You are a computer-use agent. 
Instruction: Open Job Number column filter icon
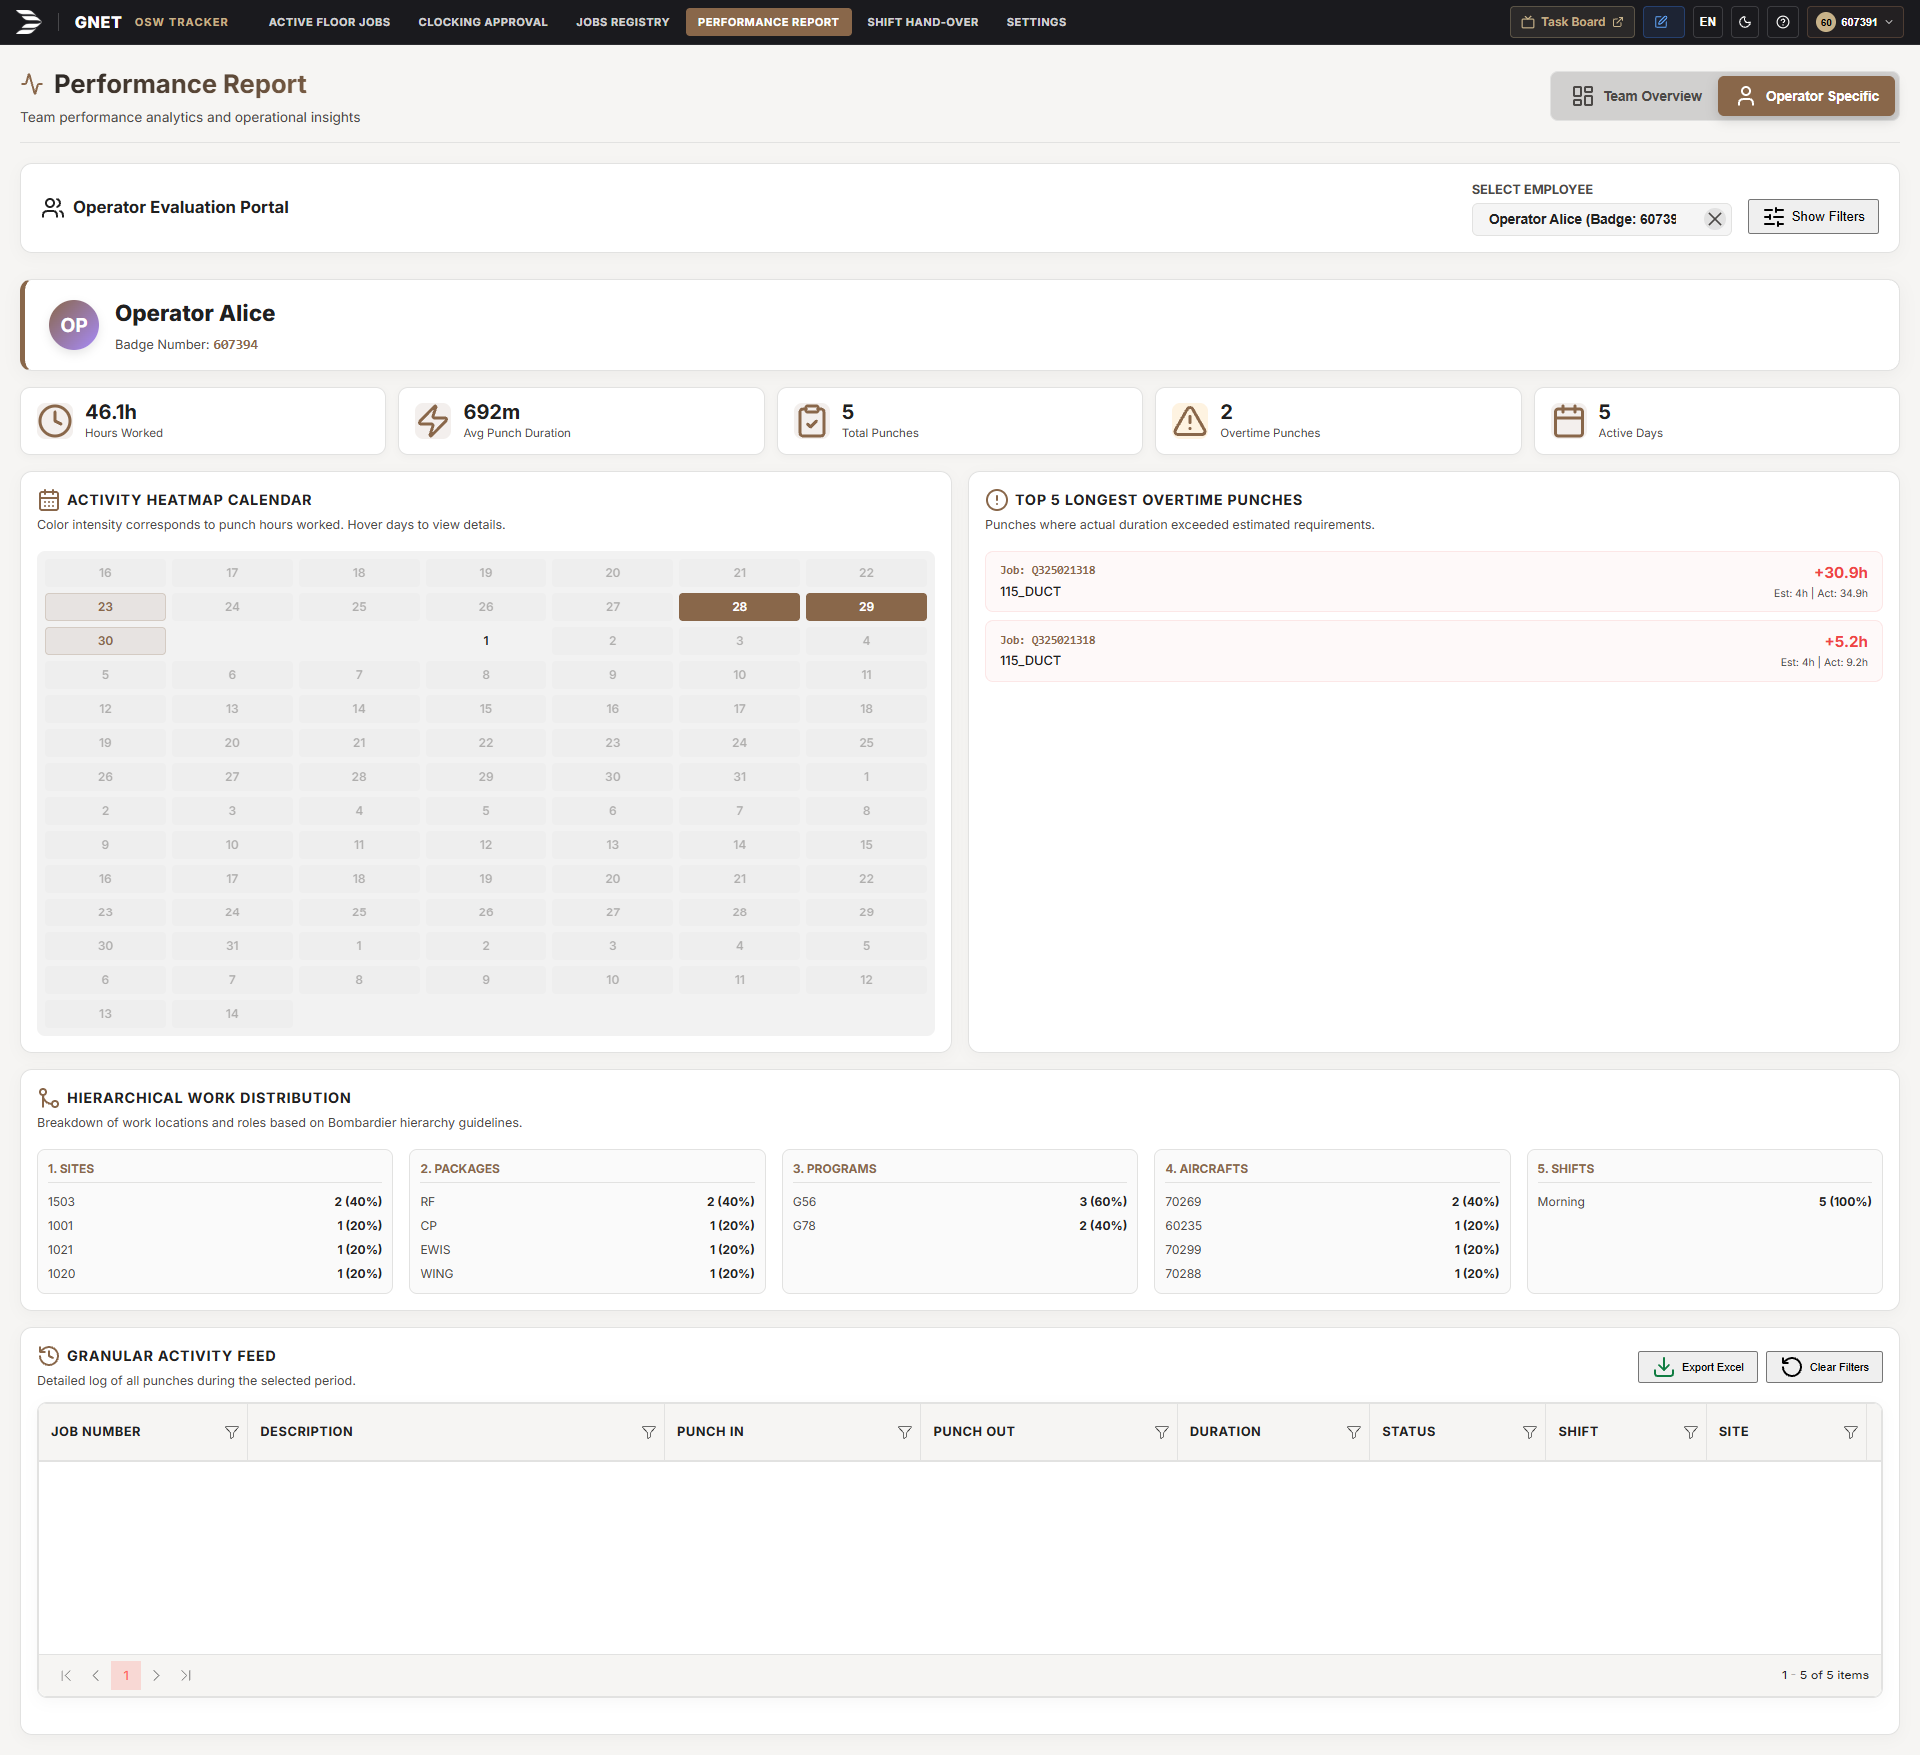coord(232,1432)
